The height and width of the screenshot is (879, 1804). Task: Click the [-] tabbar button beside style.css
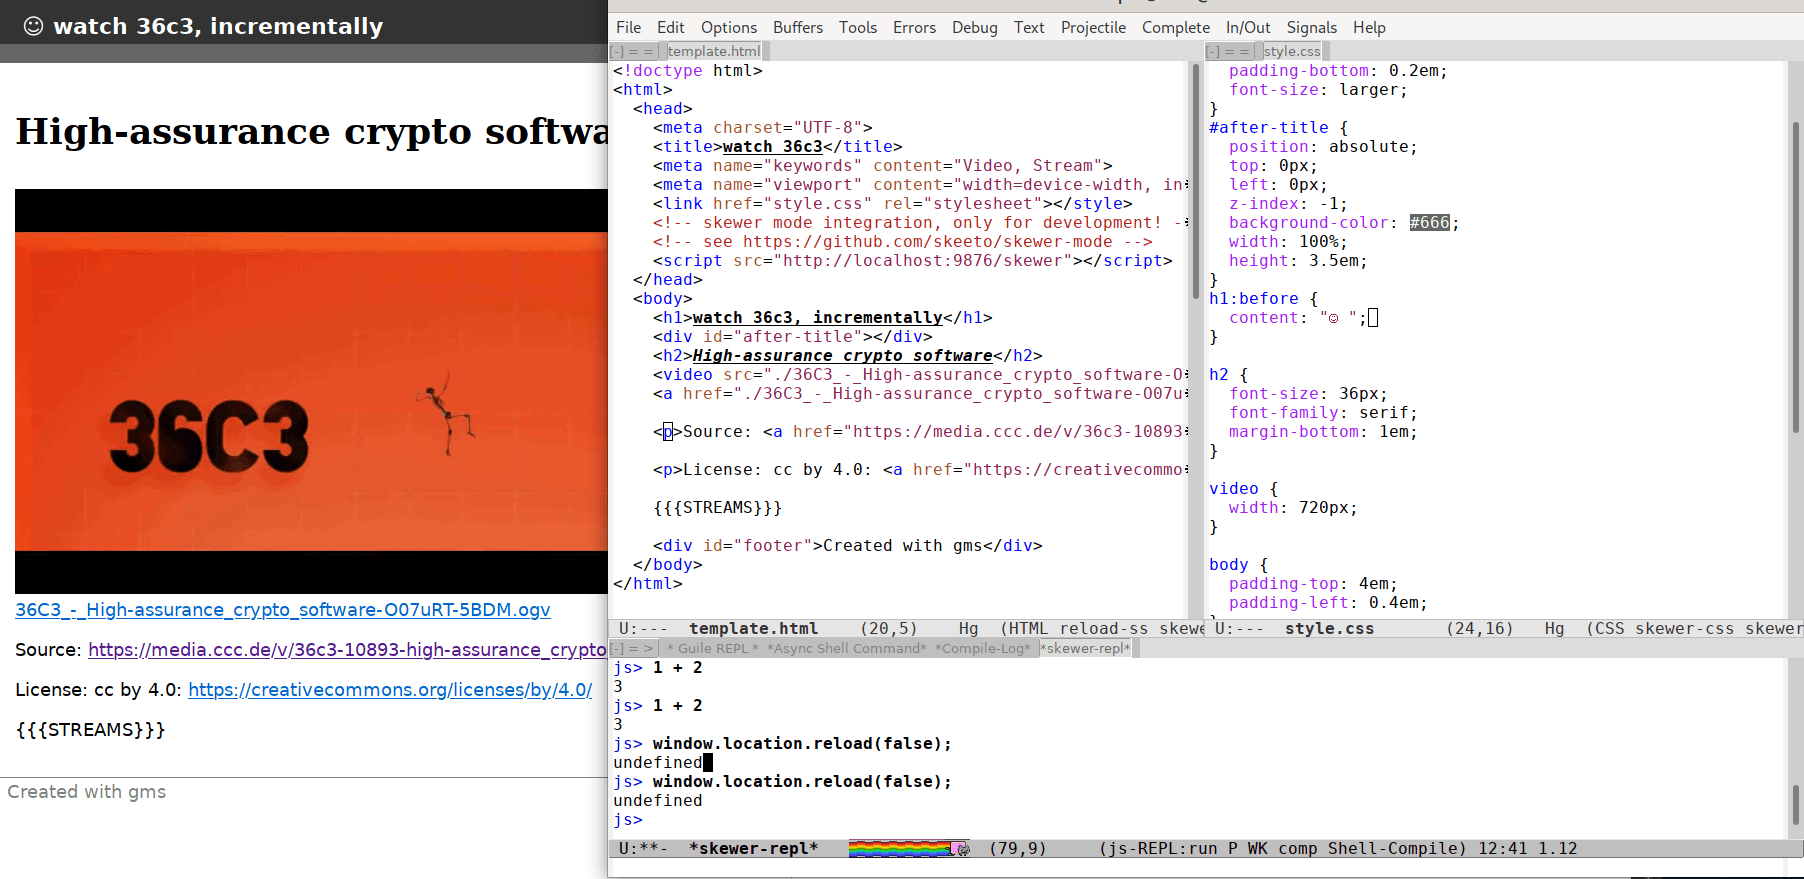[1212, 51]
